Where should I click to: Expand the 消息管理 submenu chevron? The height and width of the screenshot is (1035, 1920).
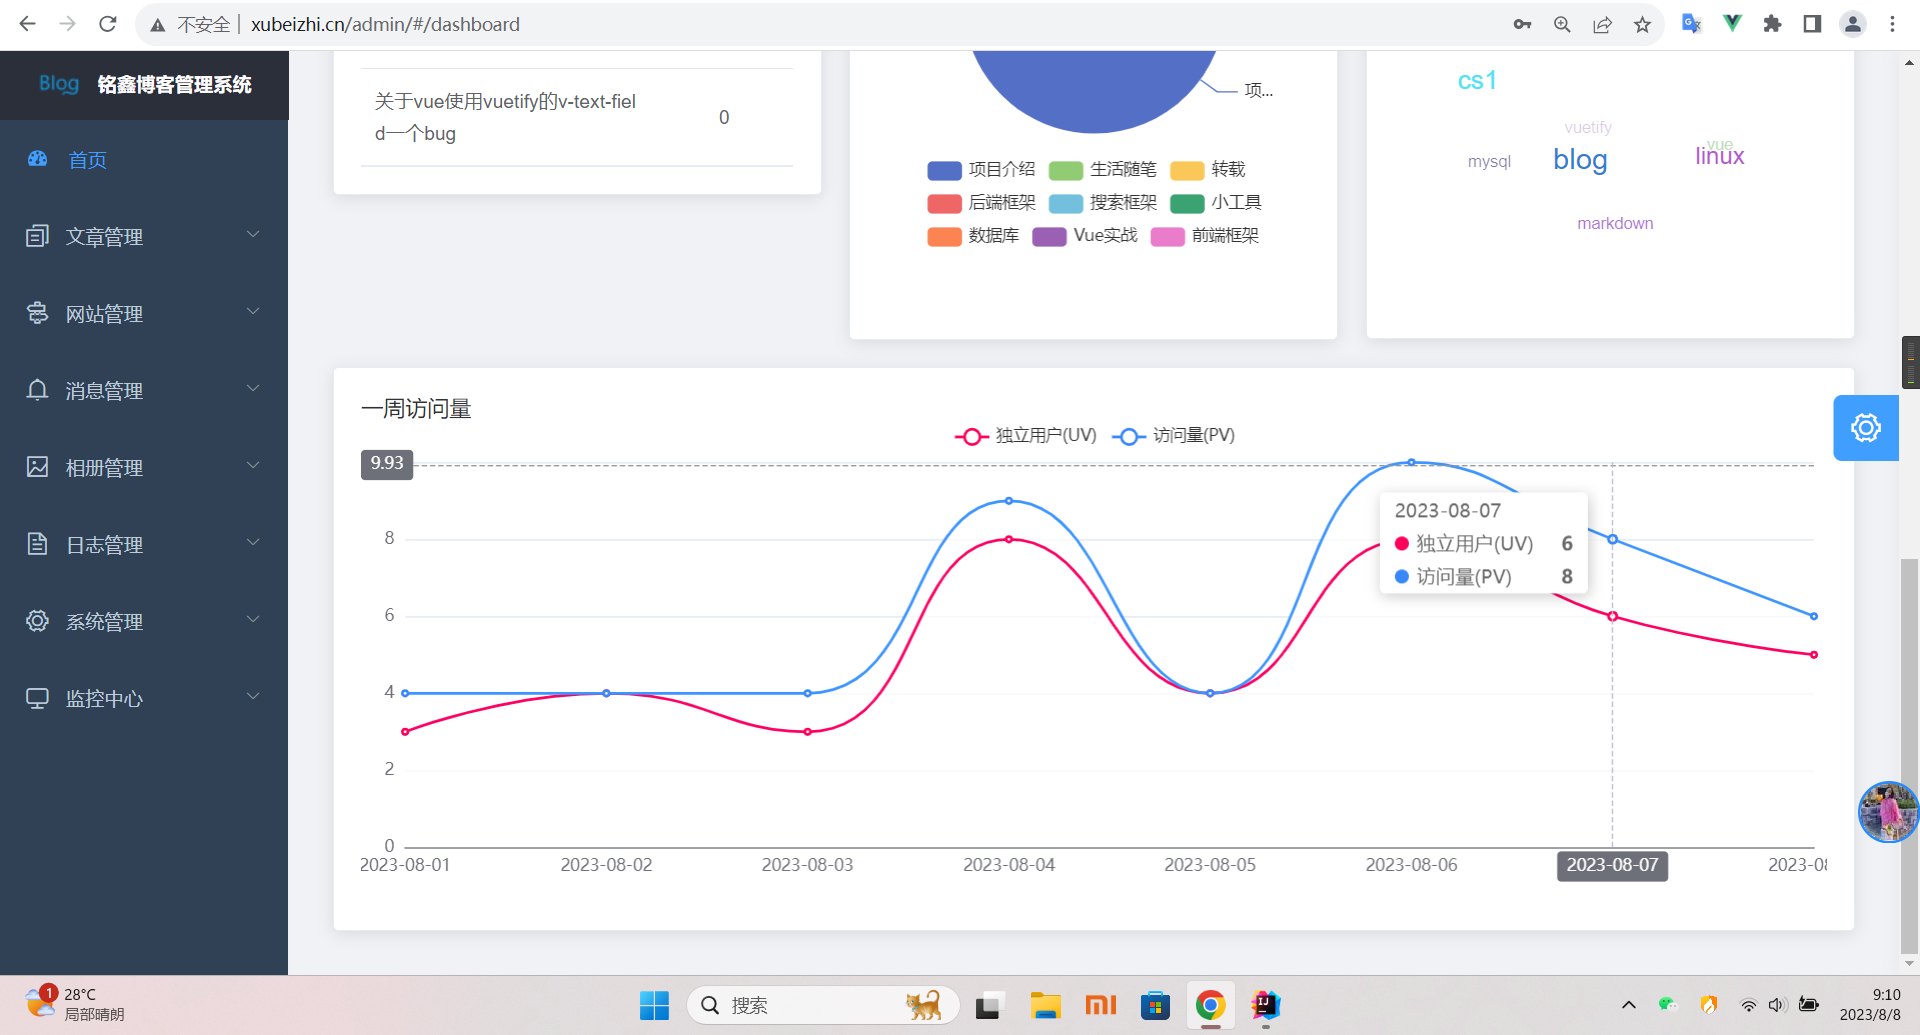[x=253, y=388]
